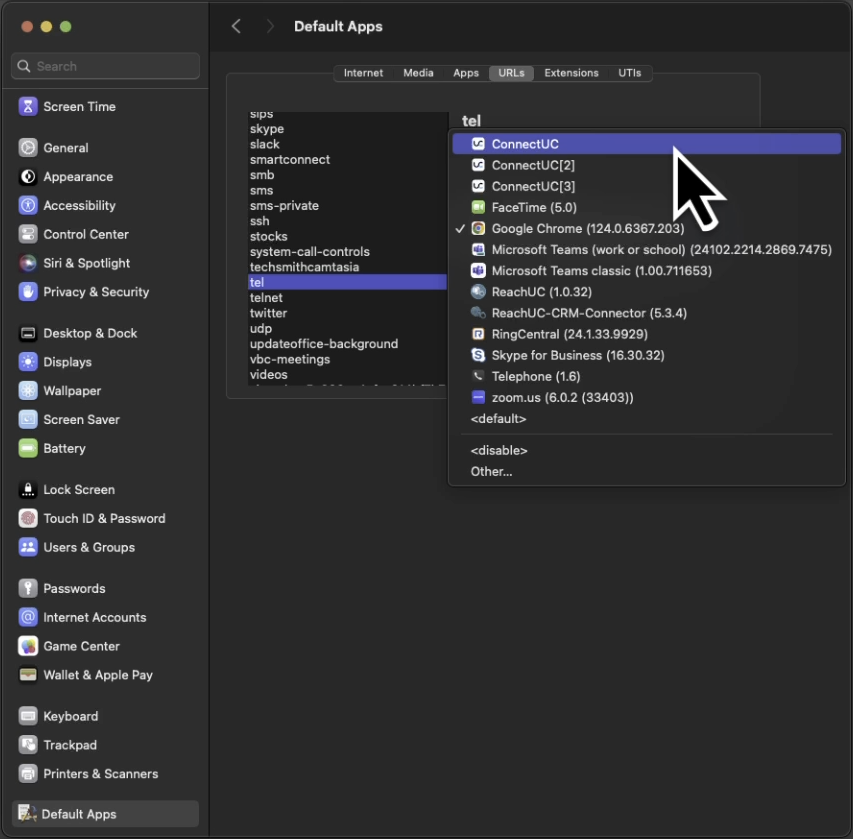This screenshot has width=853, height=839.
Task: Click the Users & Groups icon
Action: (x=28, y=547)
